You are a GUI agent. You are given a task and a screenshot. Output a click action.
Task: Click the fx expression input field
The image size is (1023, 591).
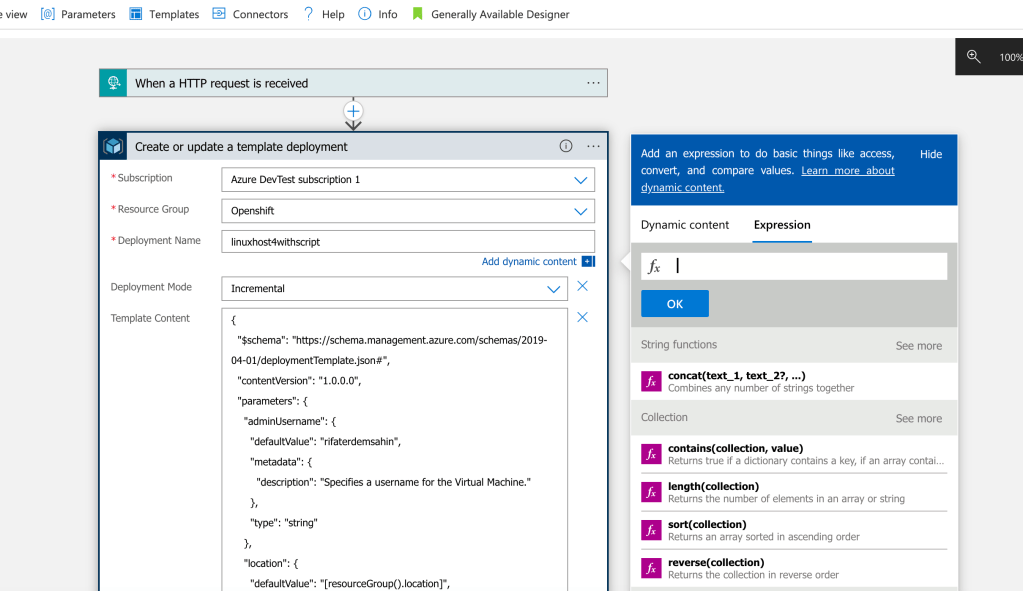(794, 266)
